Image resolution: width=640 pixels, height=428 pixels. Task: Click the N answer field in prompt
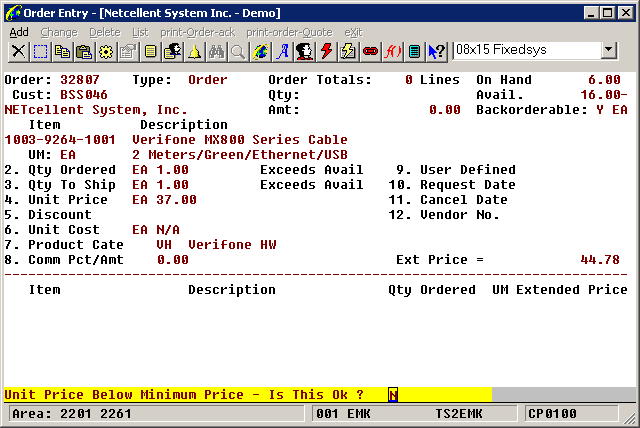tap(393, 395)
